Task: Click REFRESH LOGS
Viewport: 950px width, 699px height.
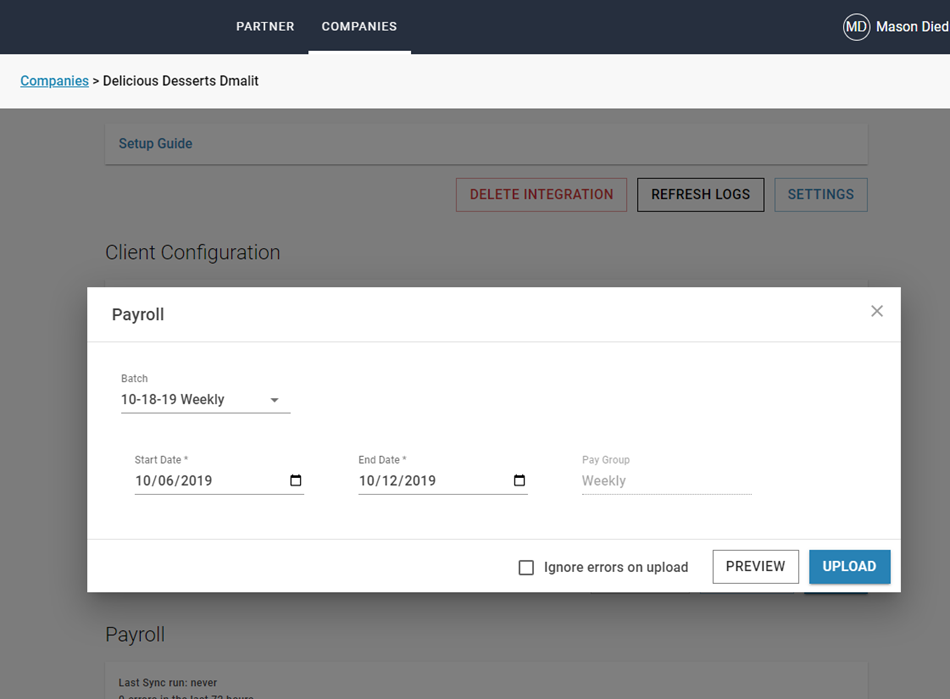Action: tap(700, 194)
